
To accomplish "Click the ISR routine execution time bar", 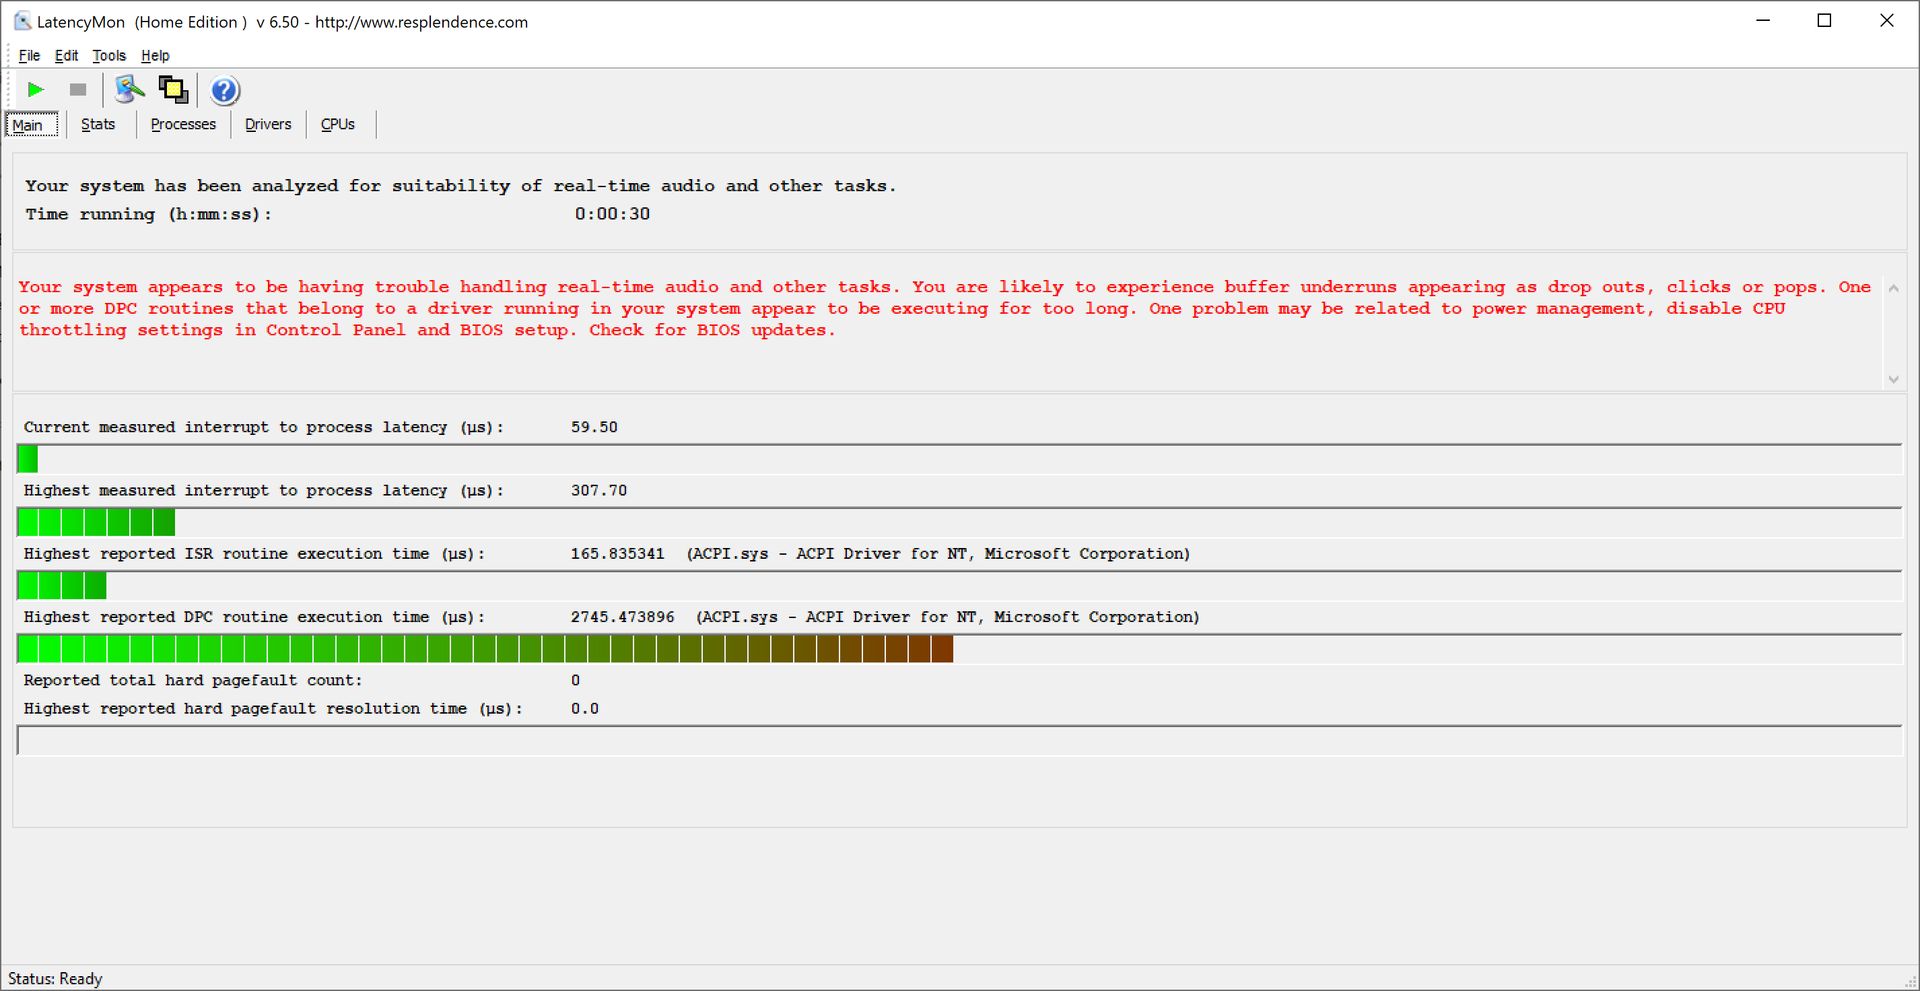I will (959, 586).
